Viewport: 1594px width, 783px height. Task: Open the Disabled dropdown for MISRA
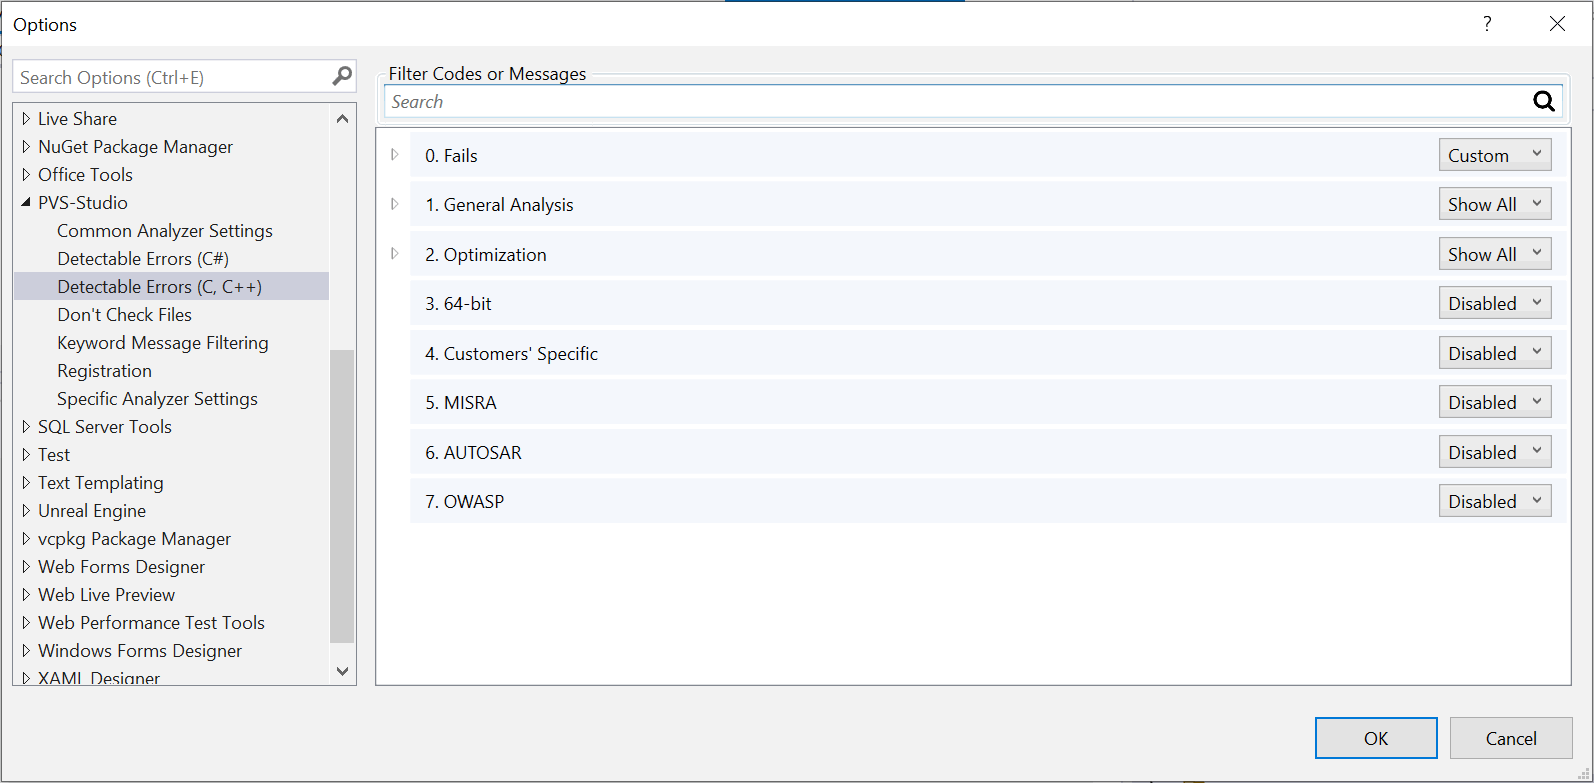click(x=1495, y=402)
